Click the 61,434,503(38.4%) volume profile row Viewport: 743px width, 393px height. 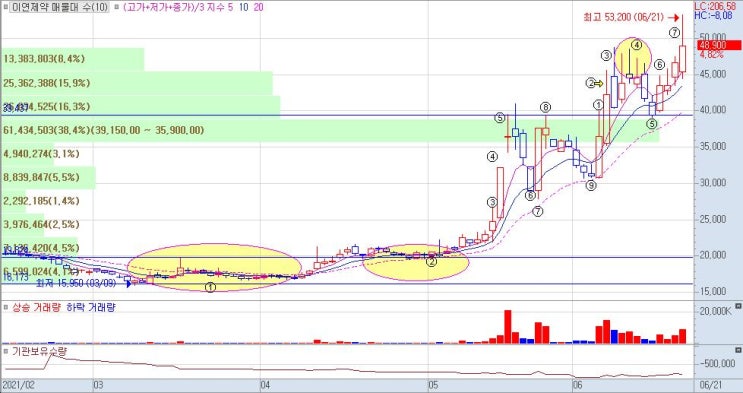click(330, 130)
